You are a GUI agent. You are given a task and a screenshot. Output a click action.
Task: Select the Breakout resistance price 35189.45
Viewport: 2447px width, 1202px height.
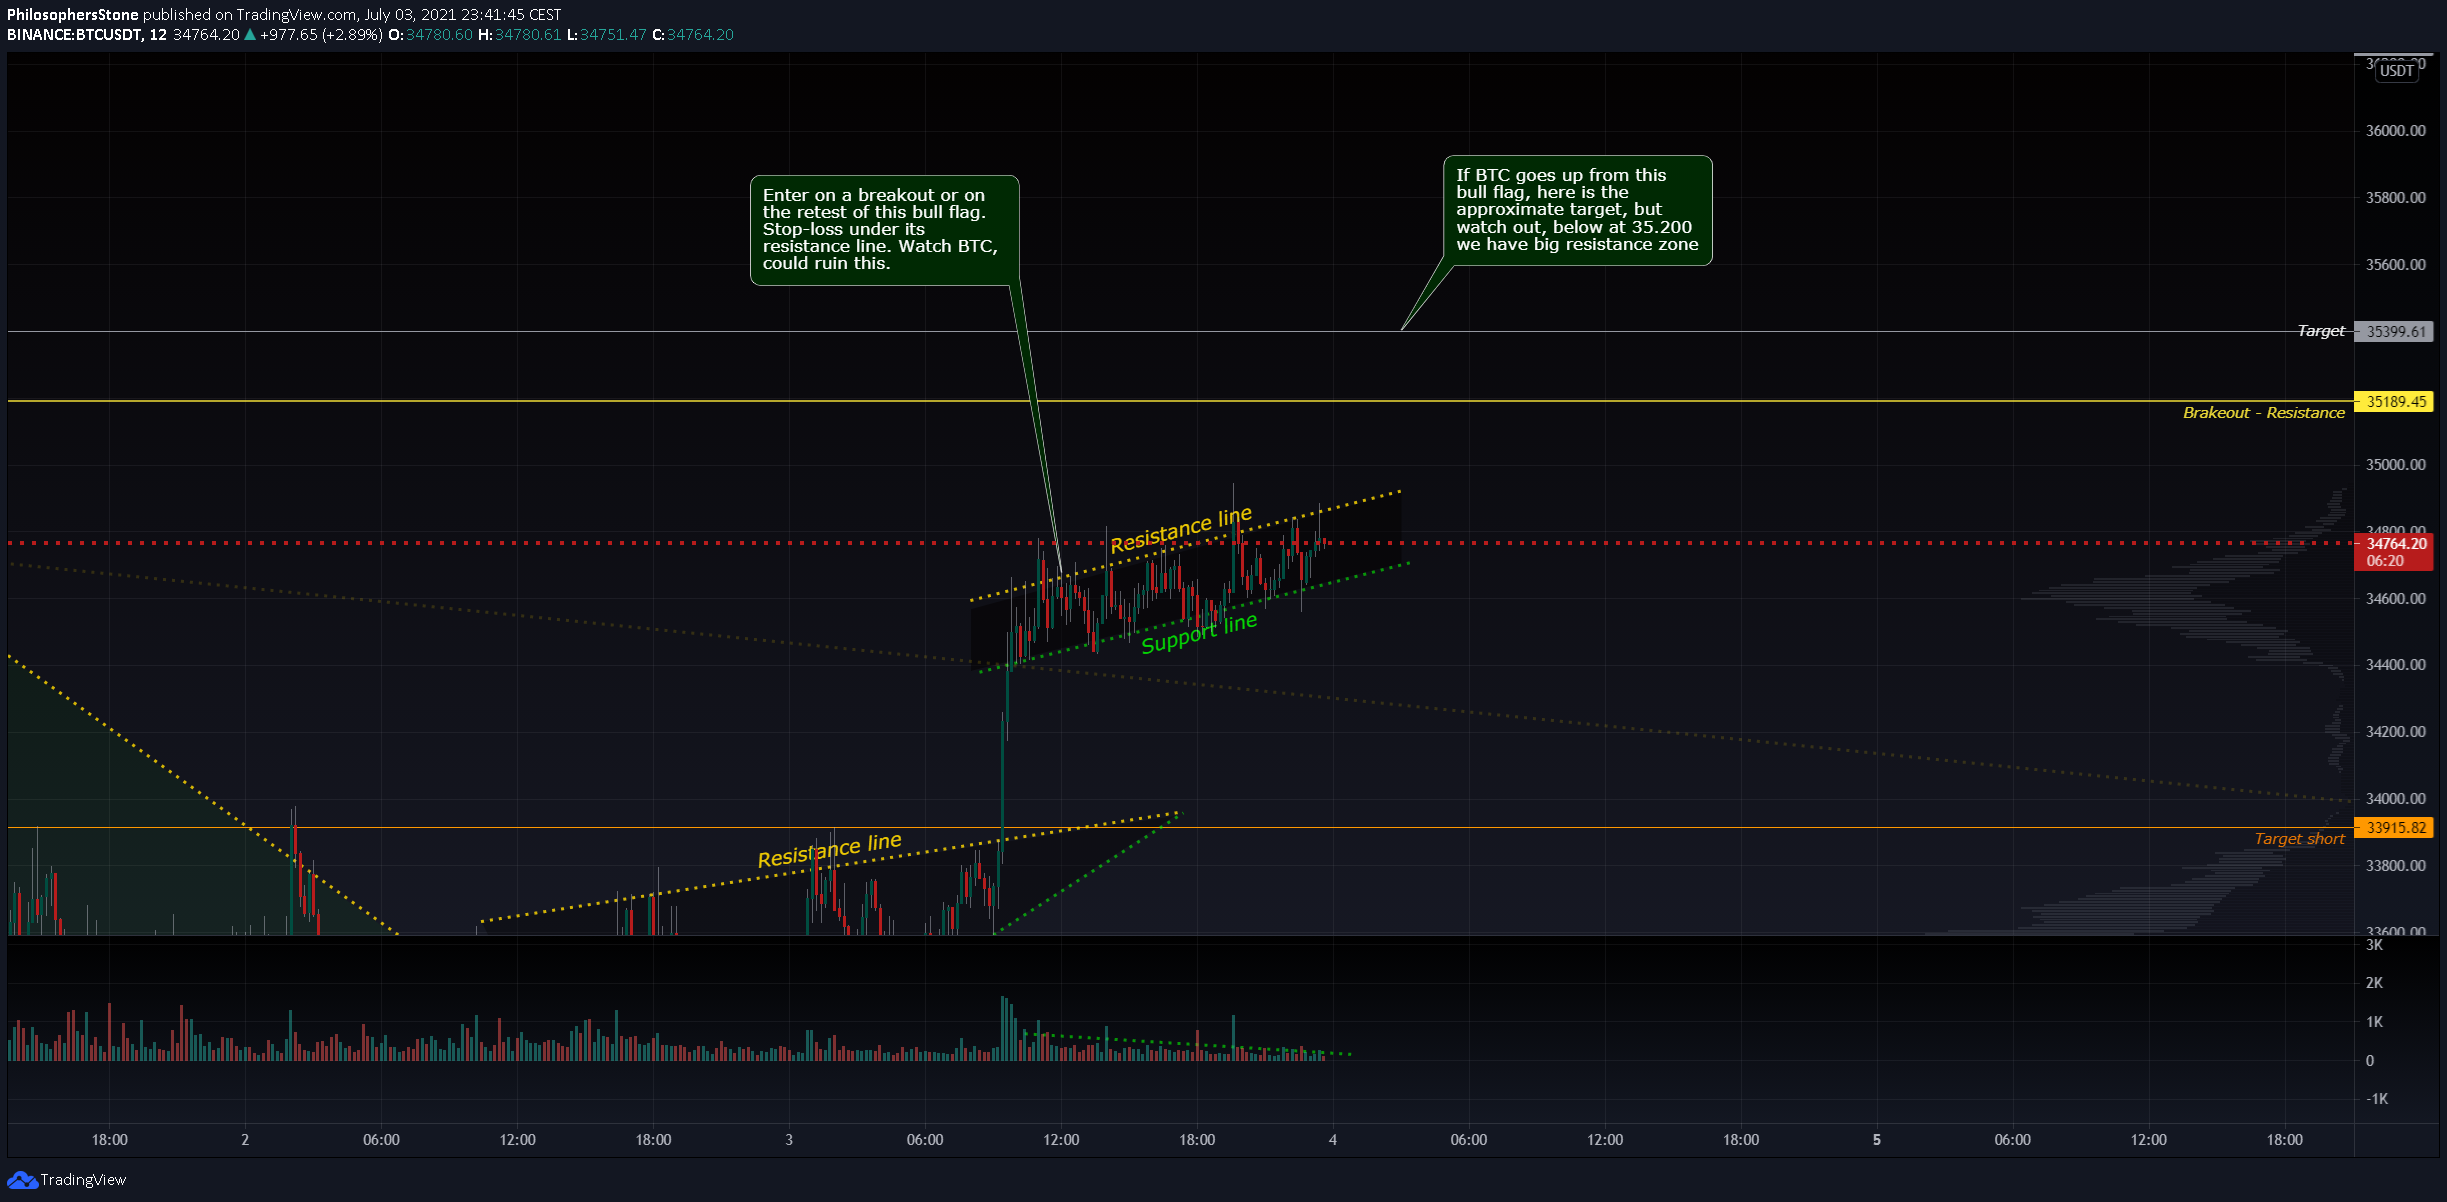(2394, 402)
